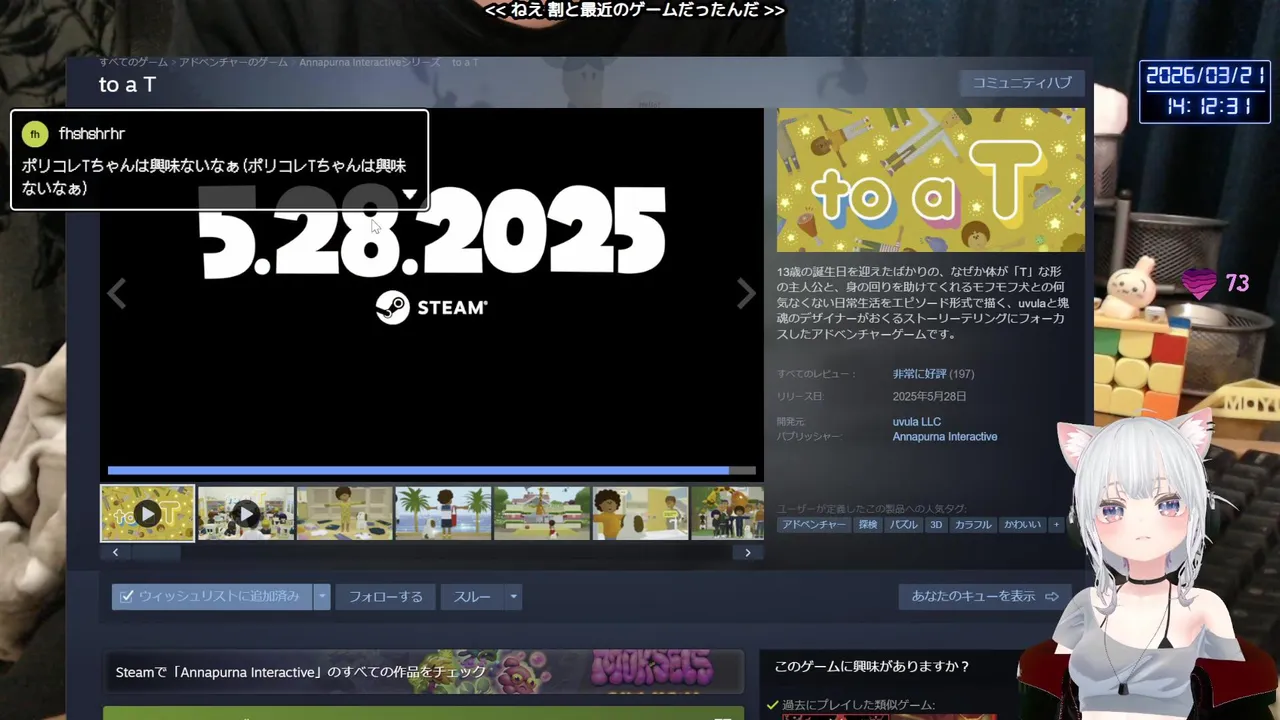Viewport: 1280px width, 720px height.
Task: Click fh user avatar in chat popup
Action: [x=35, y=134]
